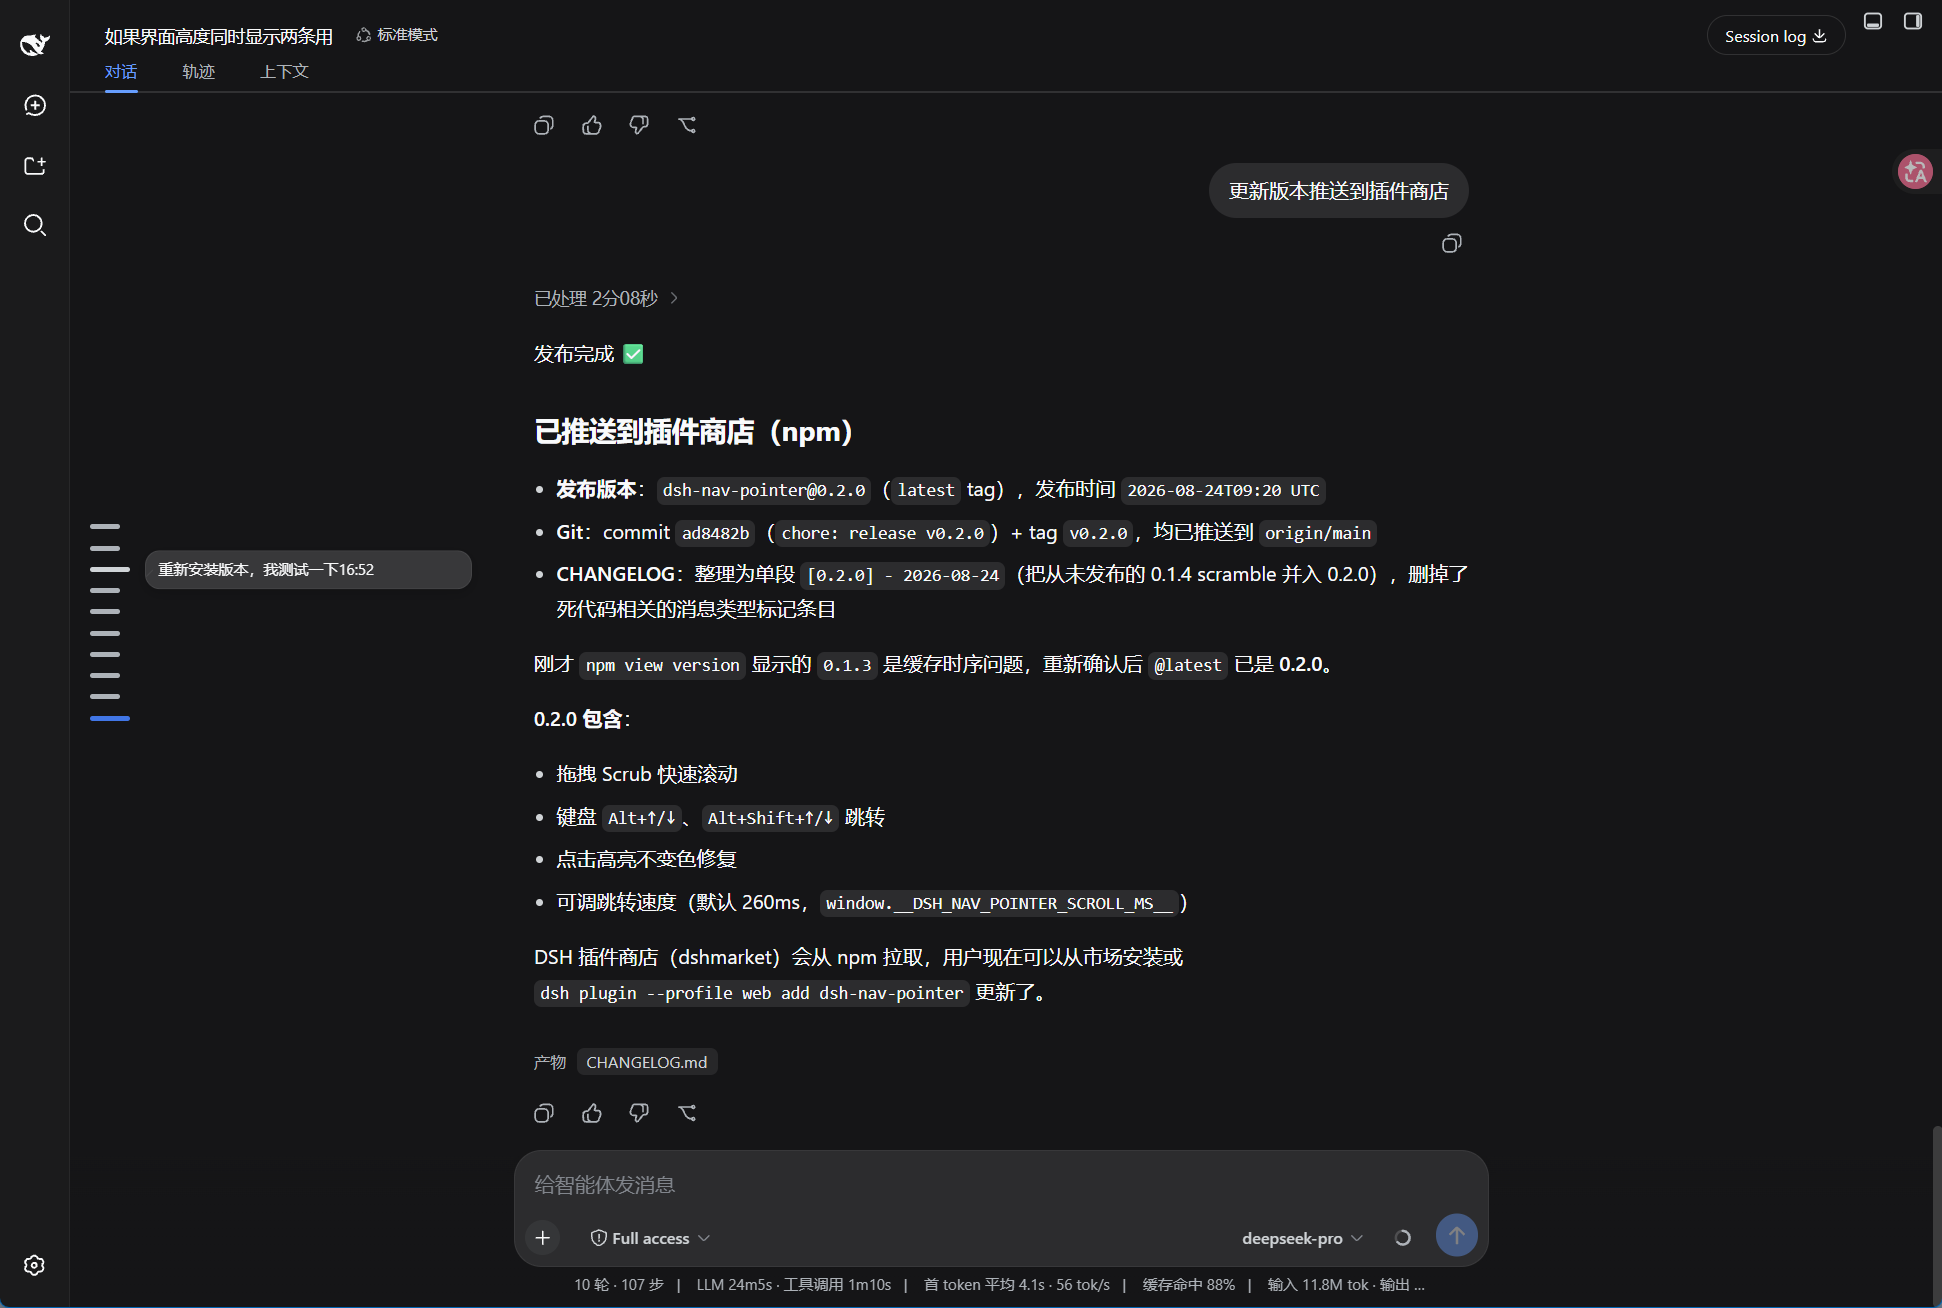Click the topmost navigation marker line
The height and width of the screenshot is (1308, 1942).
(x=105, y=526)
